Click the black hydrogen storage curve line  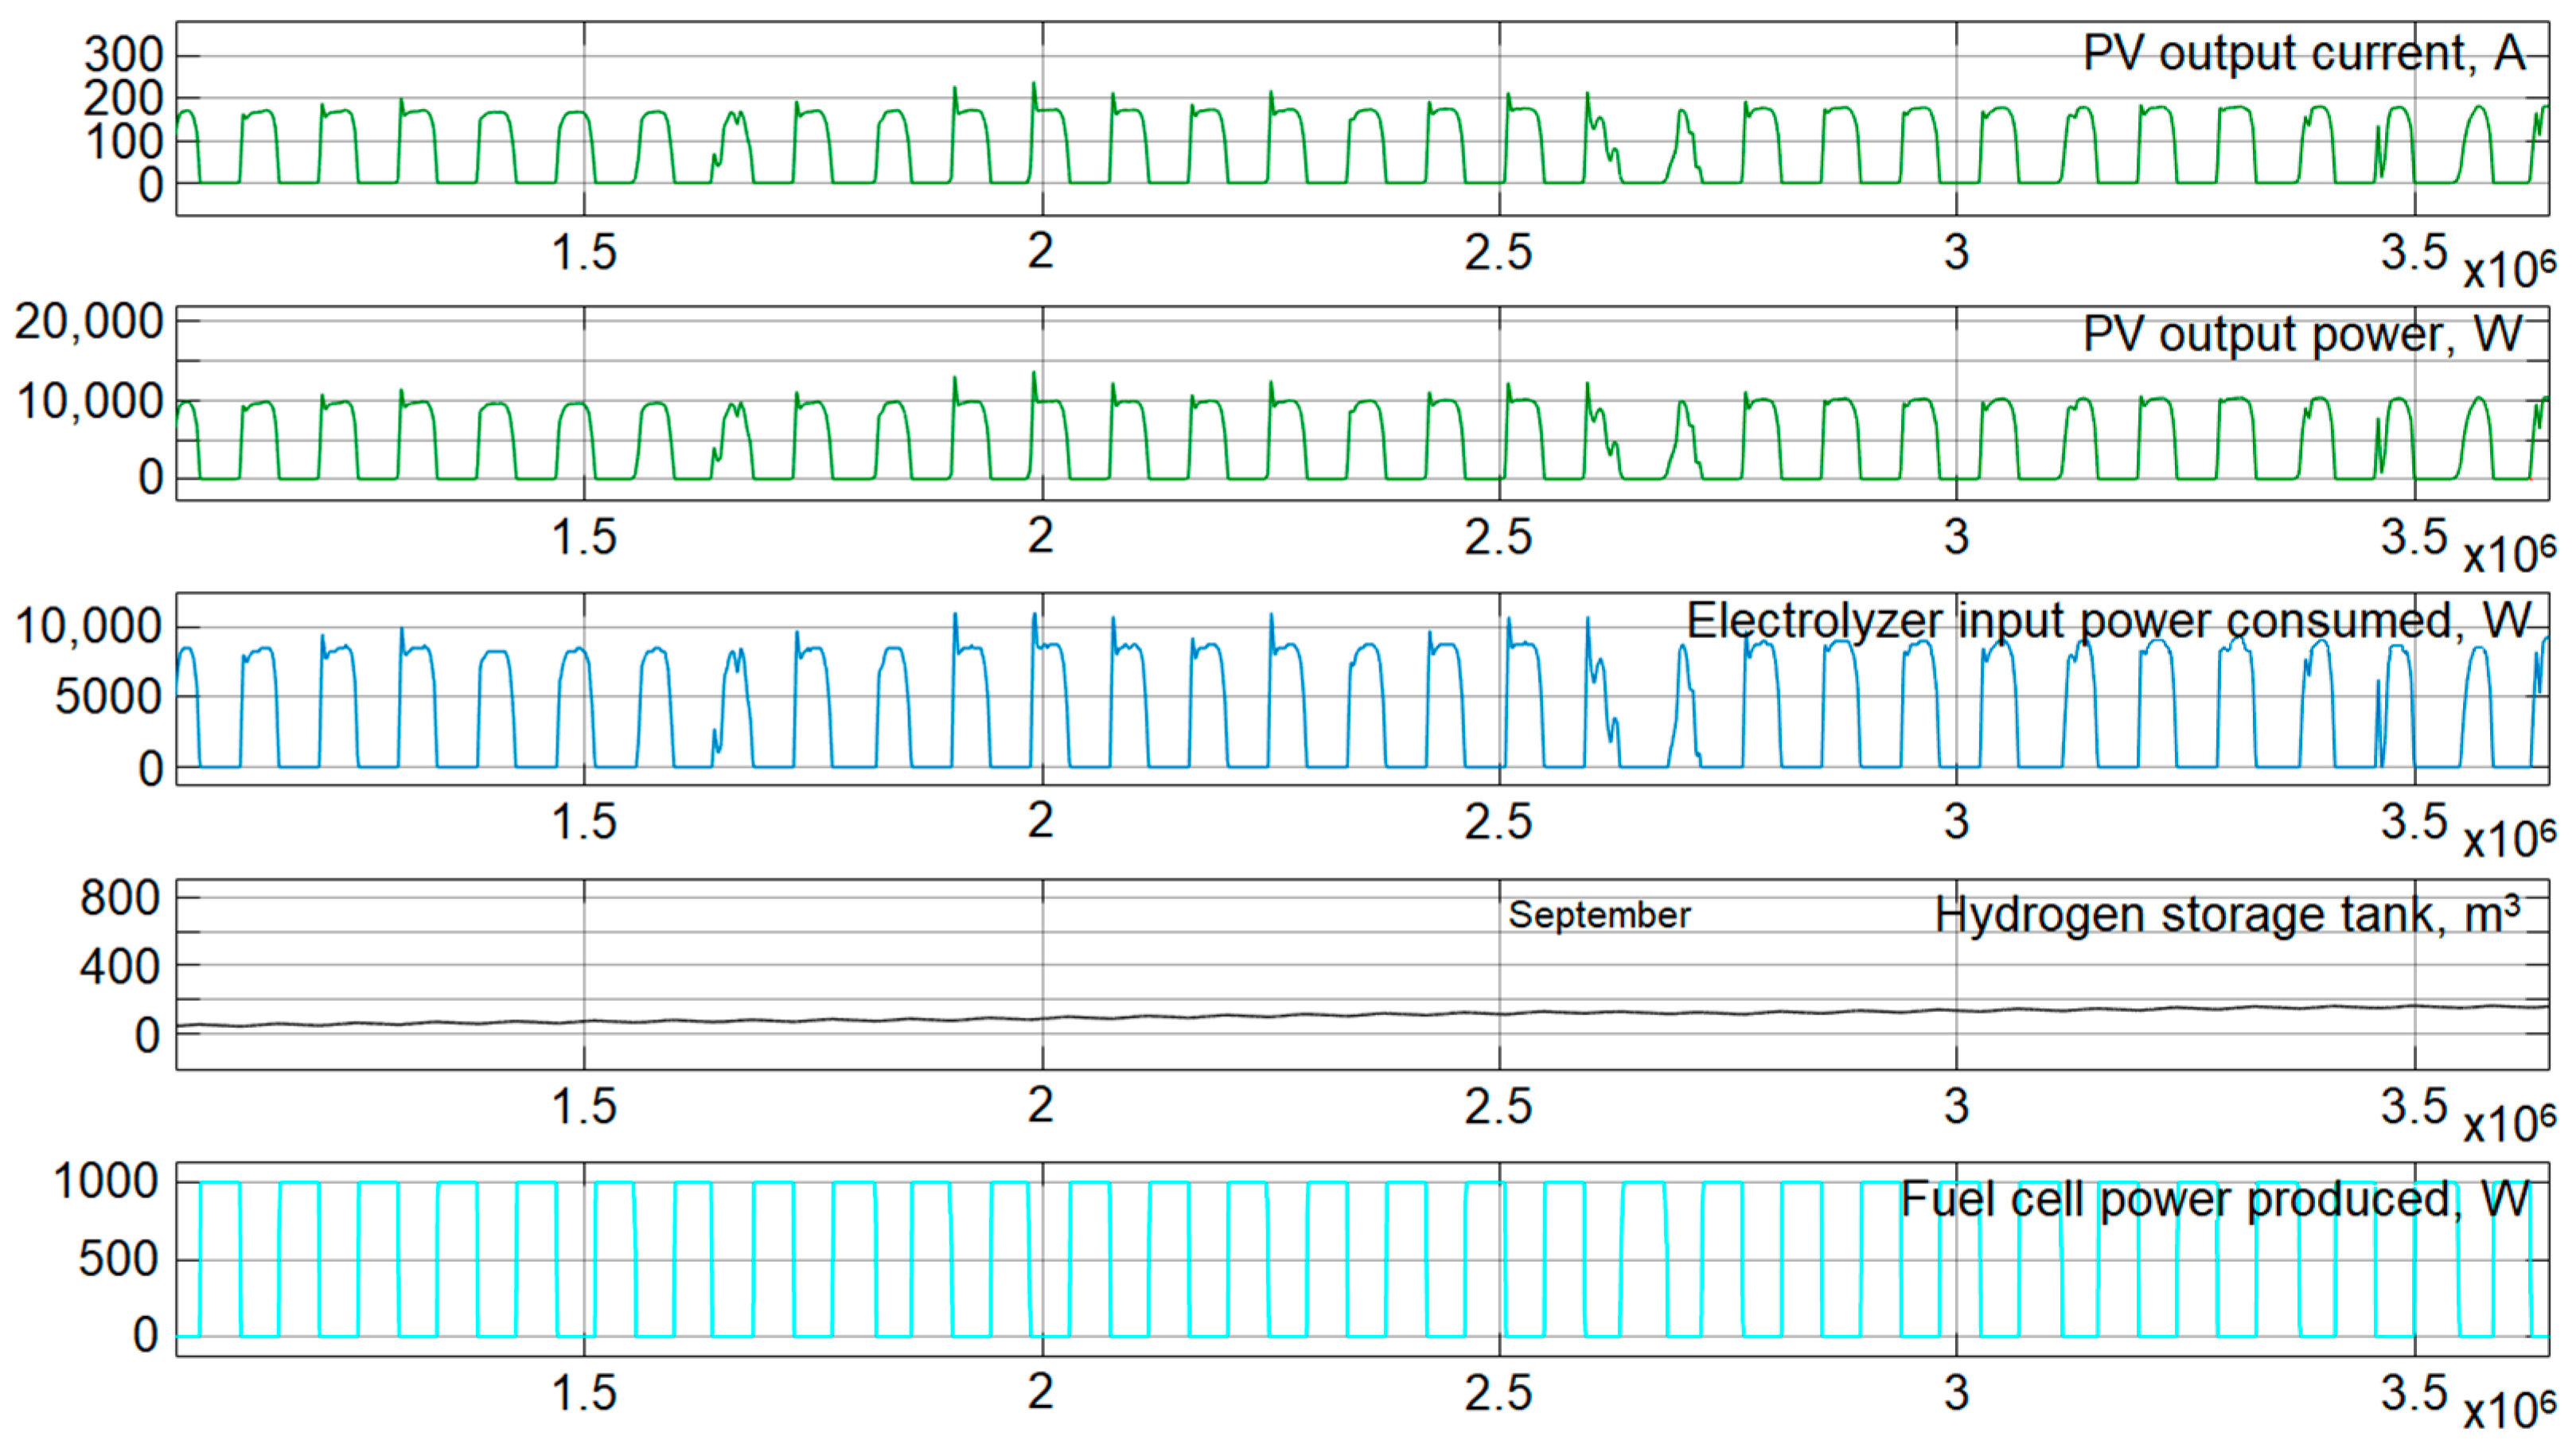click(1300, 1015)
